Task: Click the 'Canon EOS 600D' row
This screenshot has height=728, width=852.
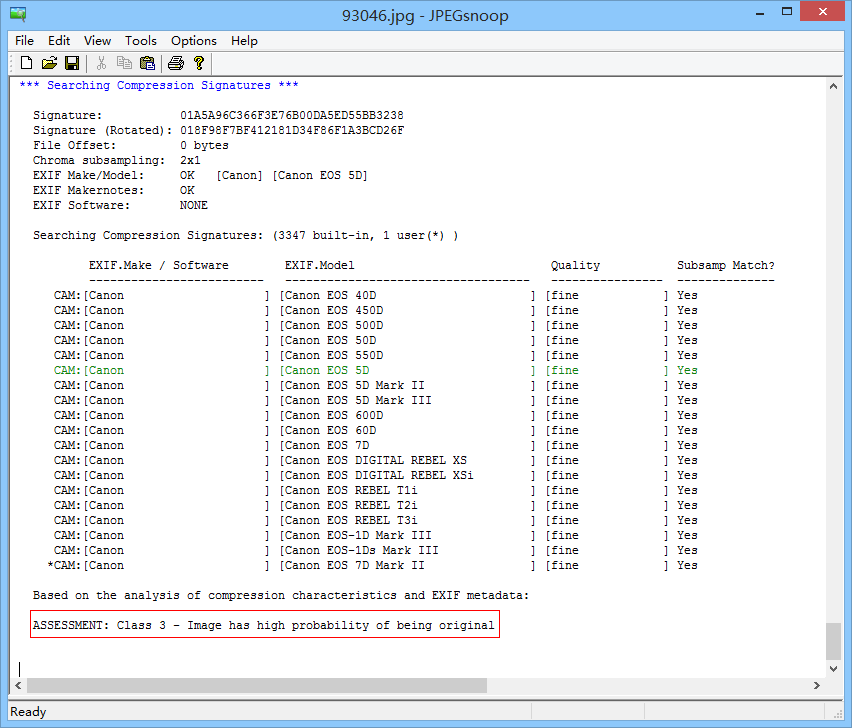Action: [375, 415]
